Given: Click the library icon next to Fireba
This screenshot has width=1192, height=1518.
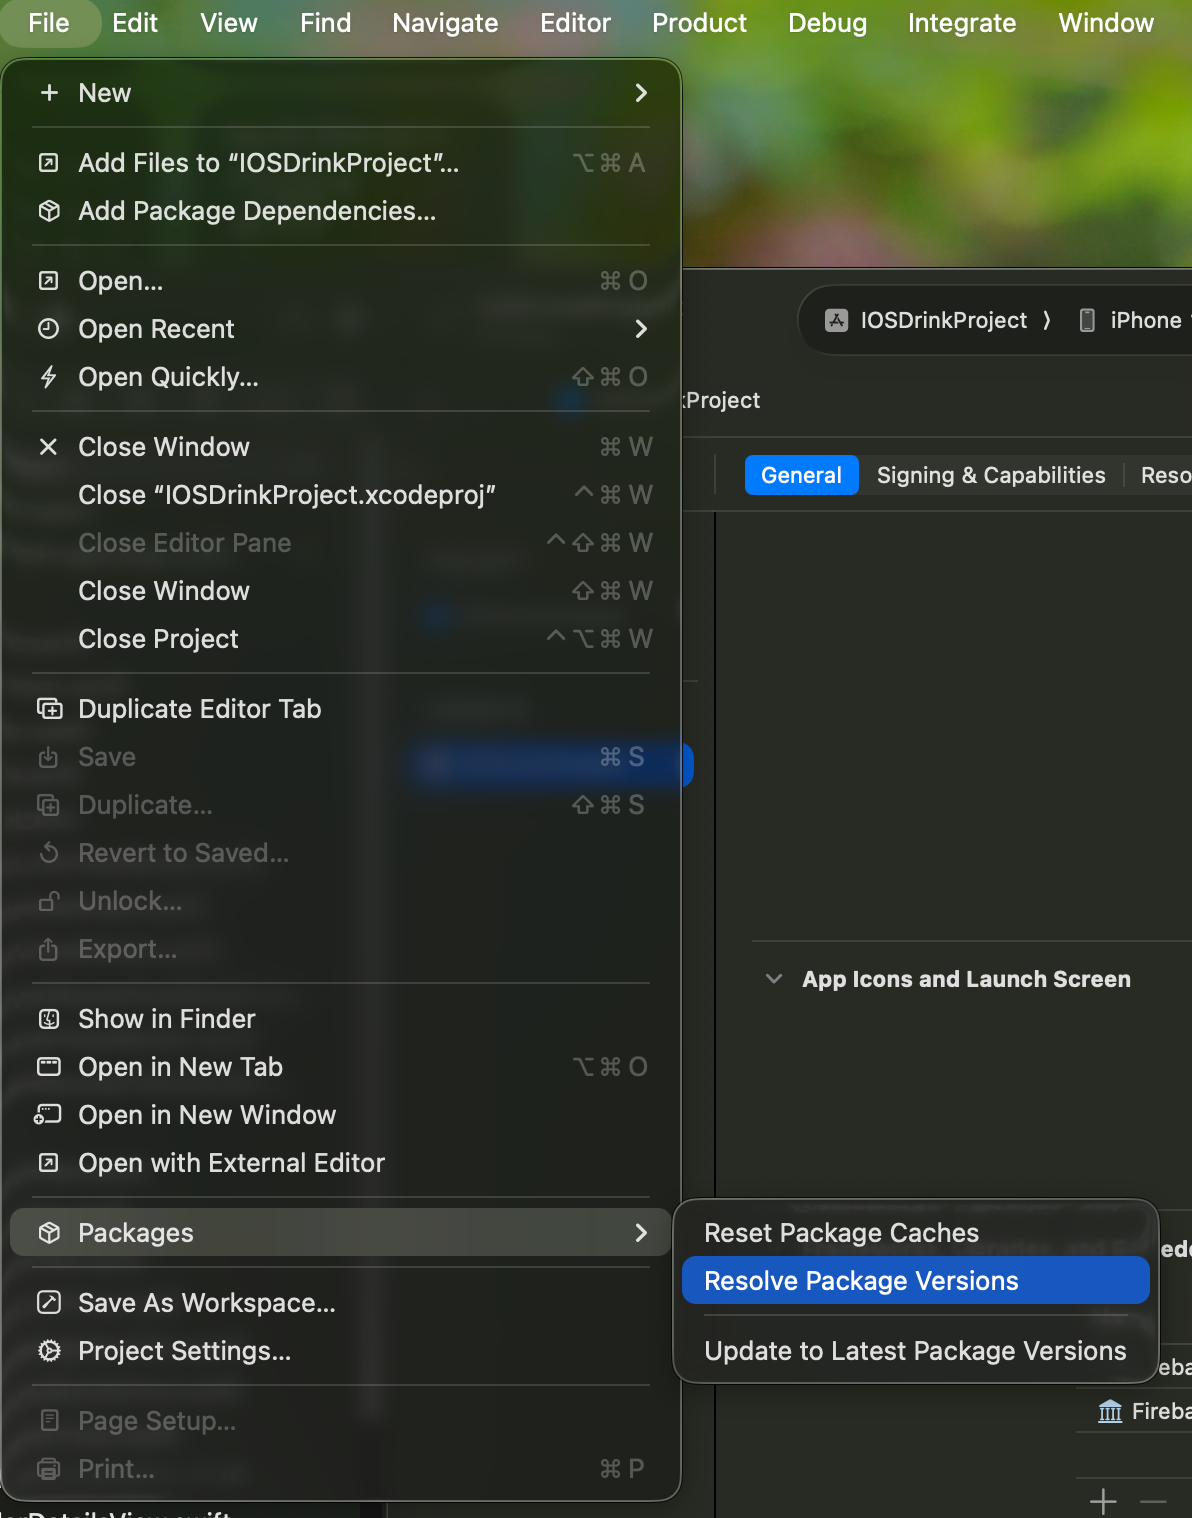Looking at the screenshot, I should point(1110,1411).
